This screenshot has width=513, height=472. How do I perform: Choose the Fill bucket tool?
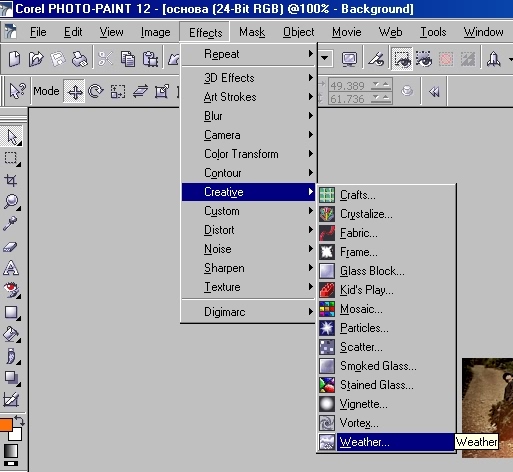(11, 334)
